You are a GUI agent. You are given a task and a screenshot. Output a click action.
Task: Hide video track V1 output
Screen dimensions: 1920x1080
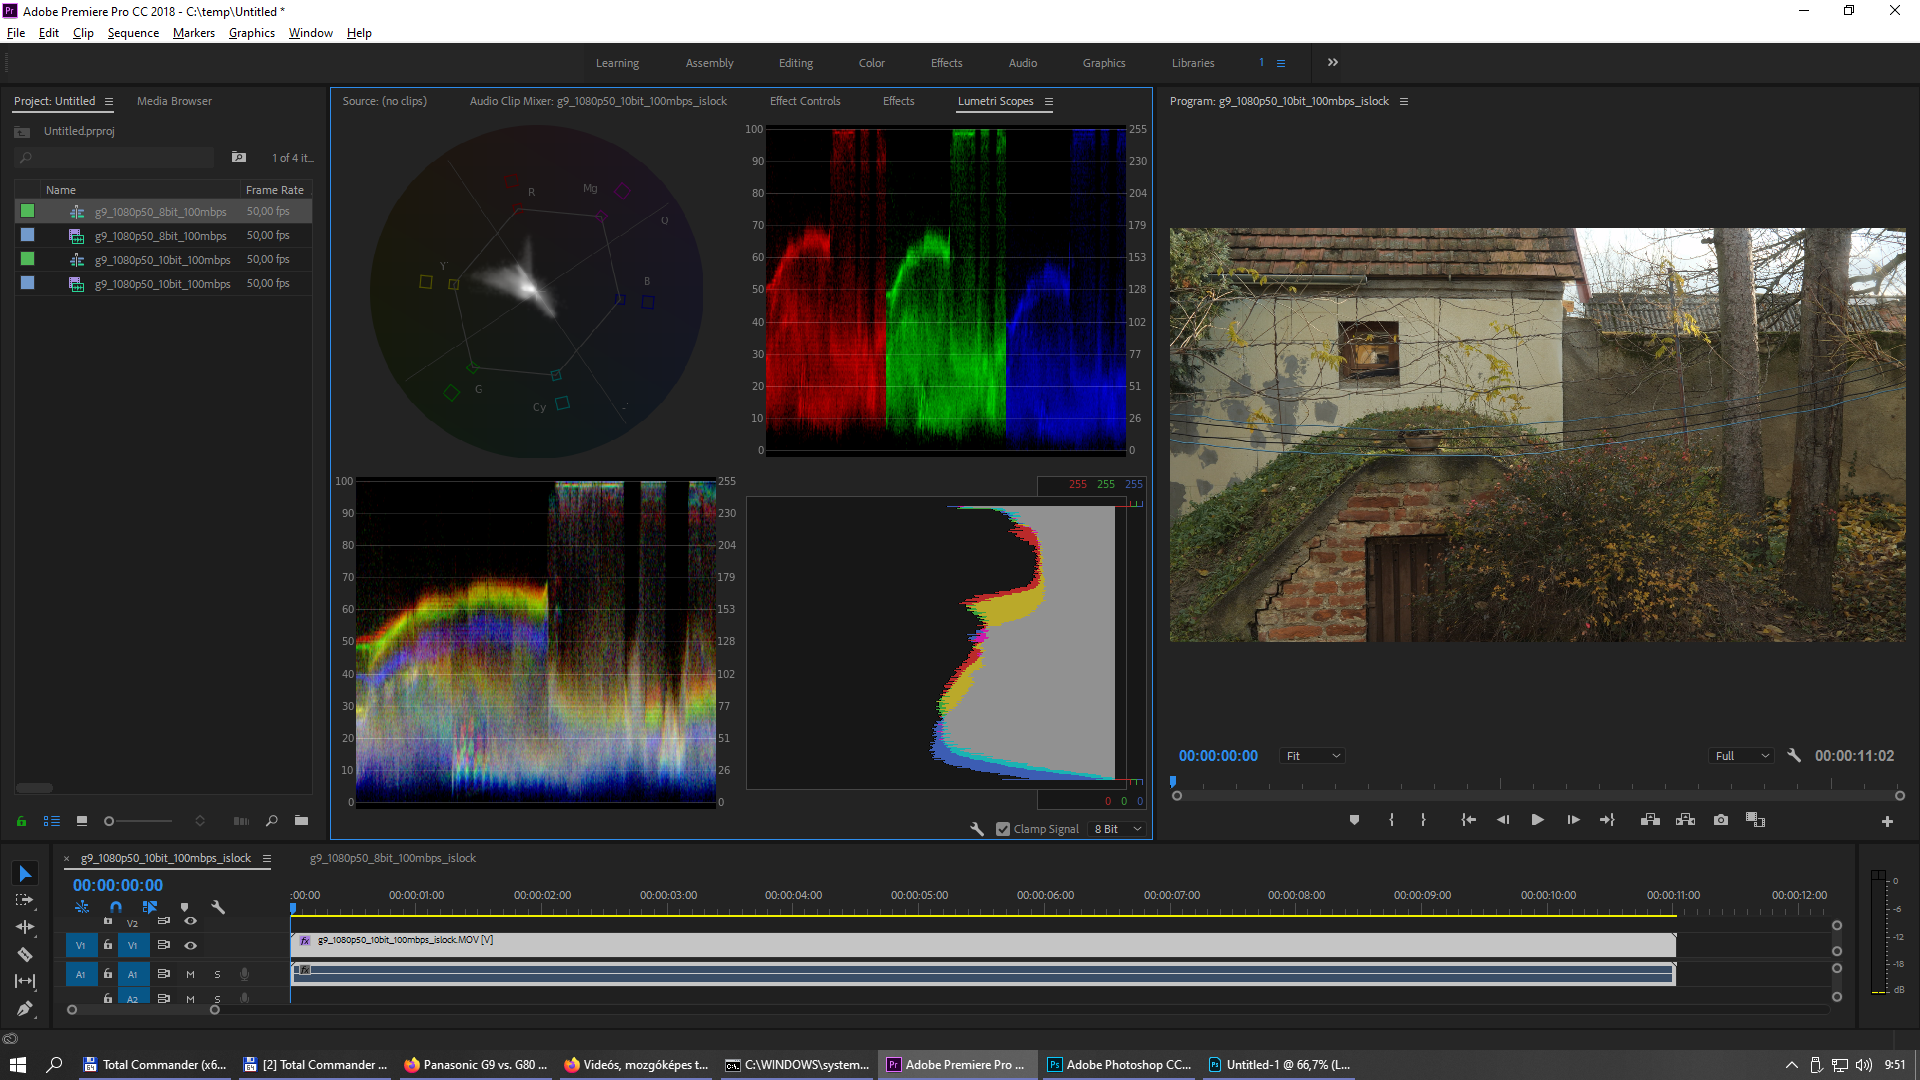190,945
